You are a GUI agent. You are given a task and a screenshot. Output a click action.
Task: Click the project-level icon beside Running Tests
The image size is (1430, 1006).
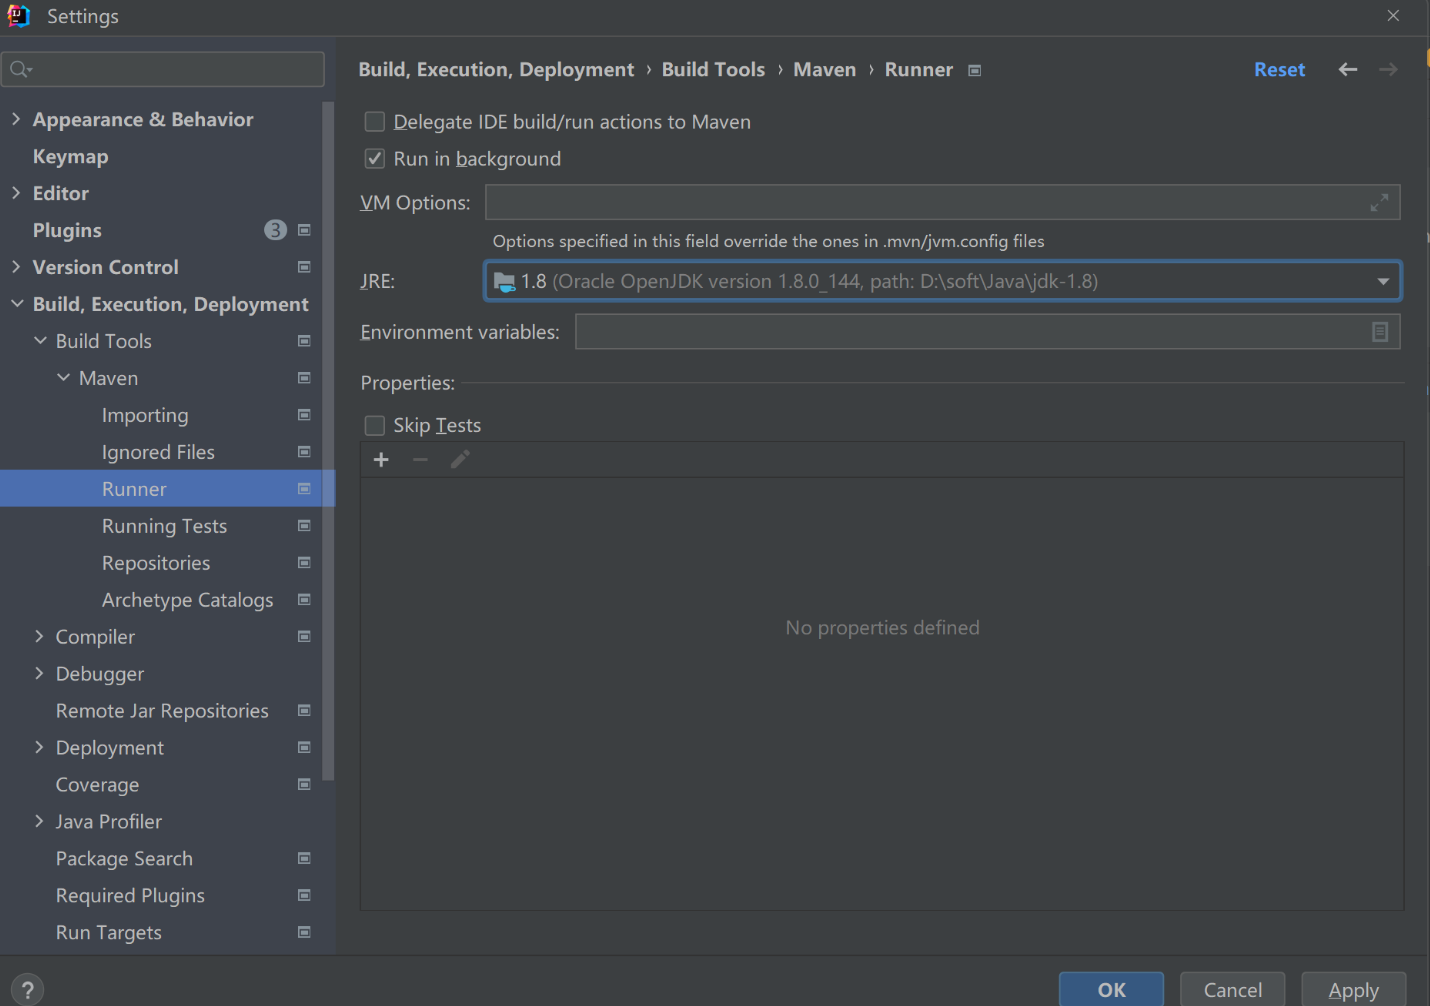[x=304, y=526]
